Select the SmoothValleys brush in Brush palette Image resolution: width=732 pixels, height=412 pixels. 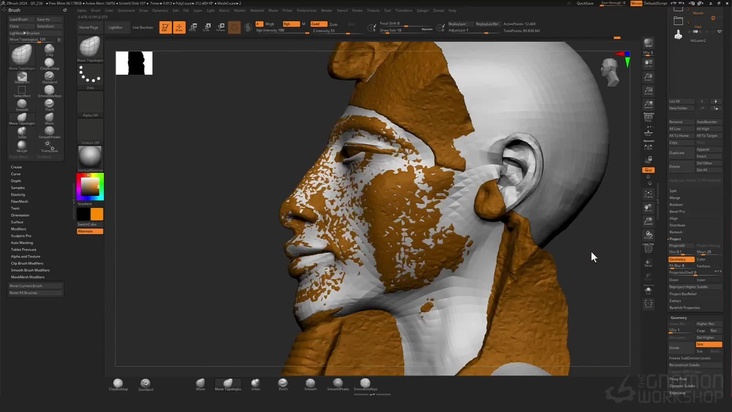(x=49, y=91)
